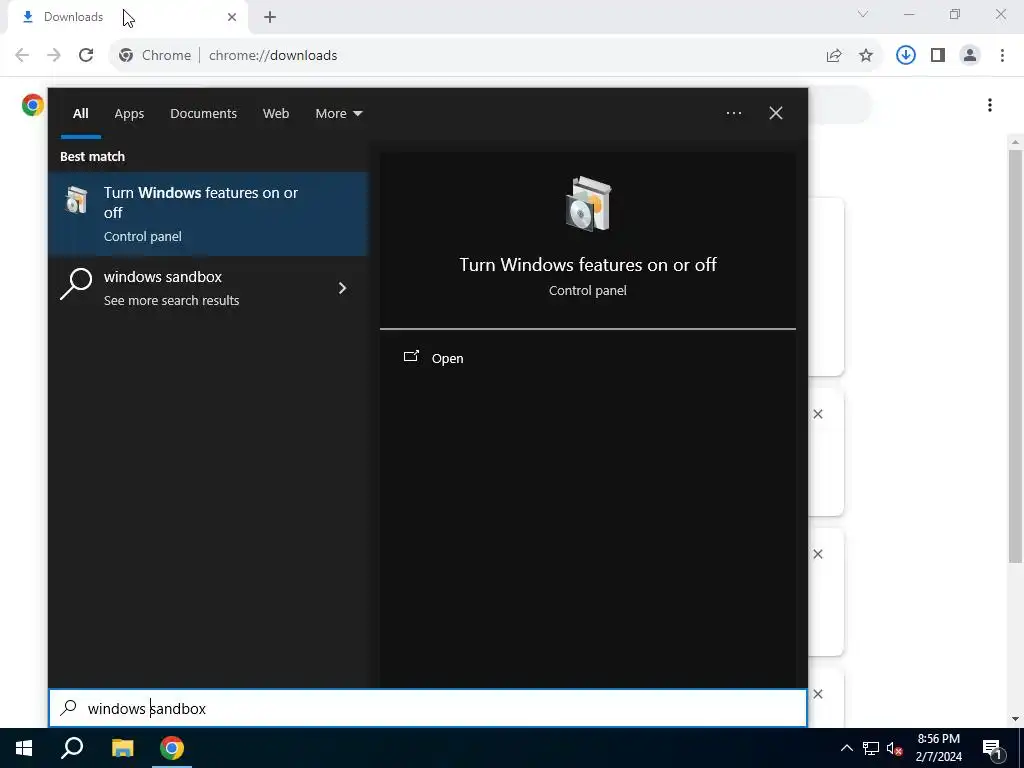Click the downloads page vertical scrollbar
This screenshot has height=768, width=1024.
click(x=1015, y=356)
